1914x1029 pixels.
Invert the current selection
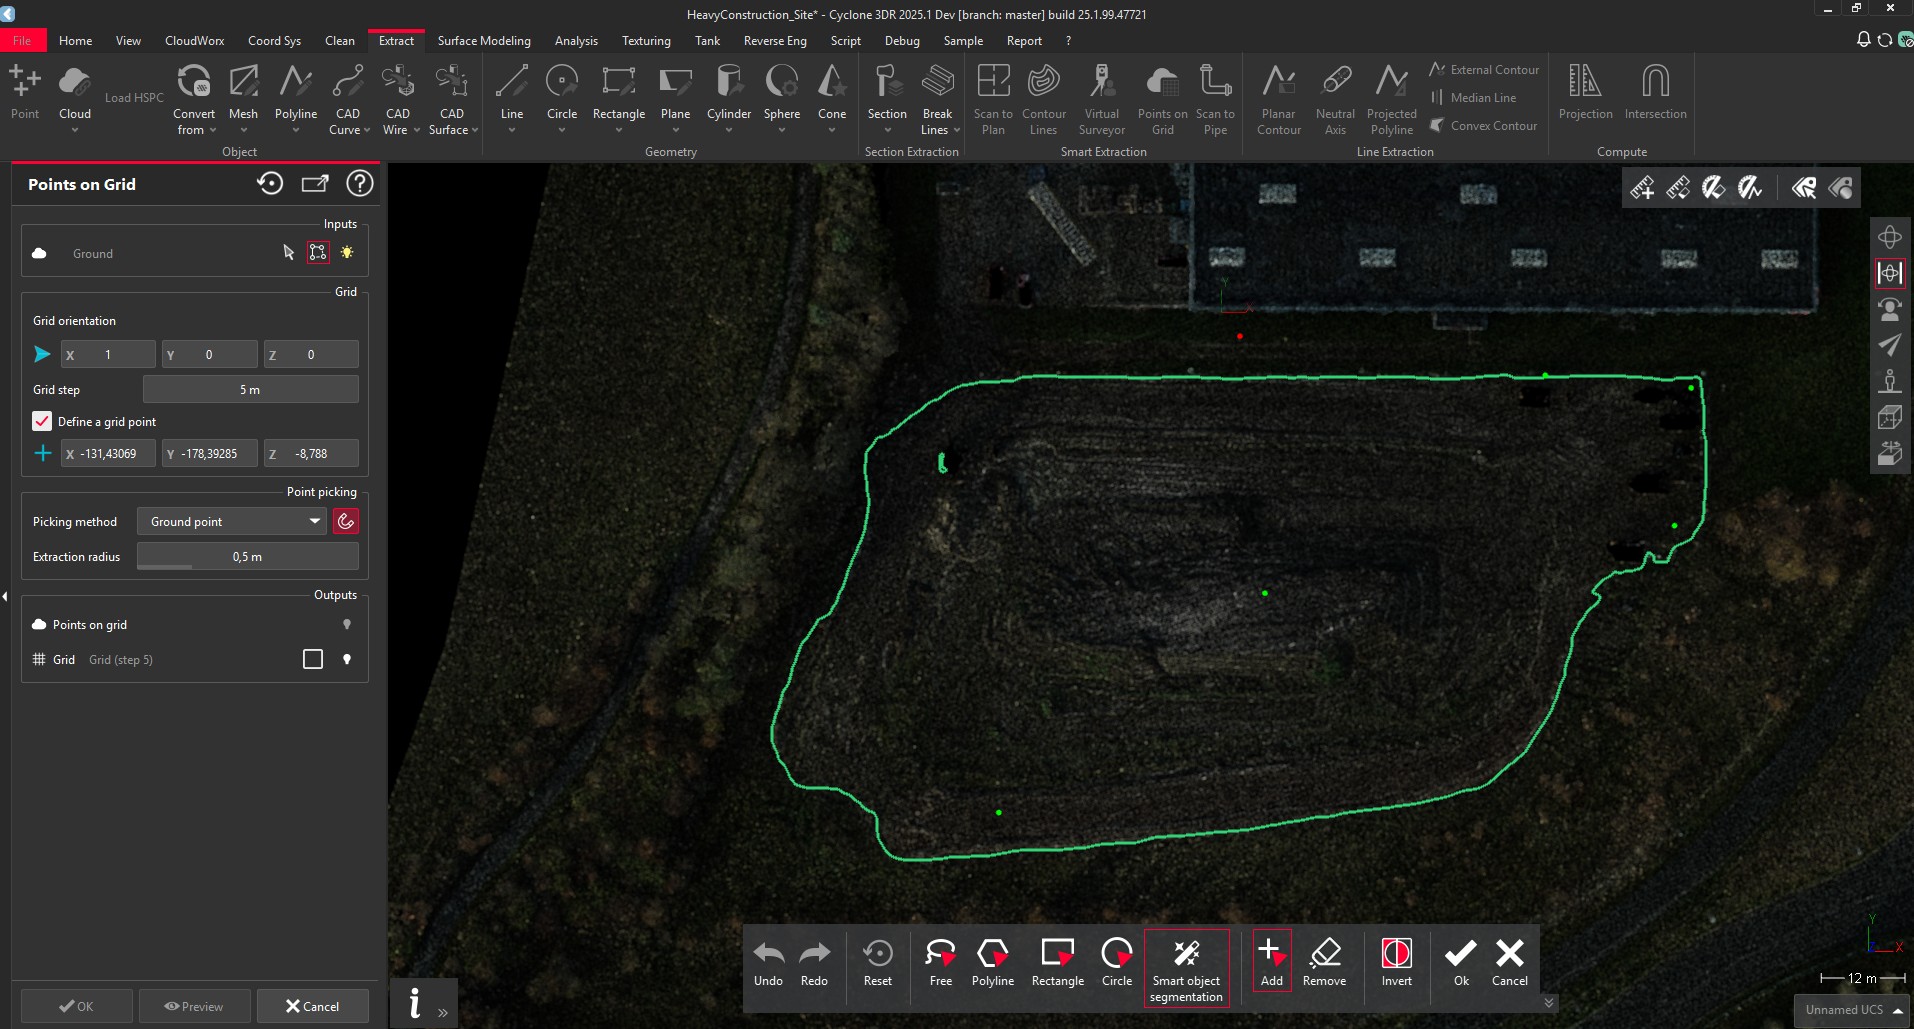1395,963
